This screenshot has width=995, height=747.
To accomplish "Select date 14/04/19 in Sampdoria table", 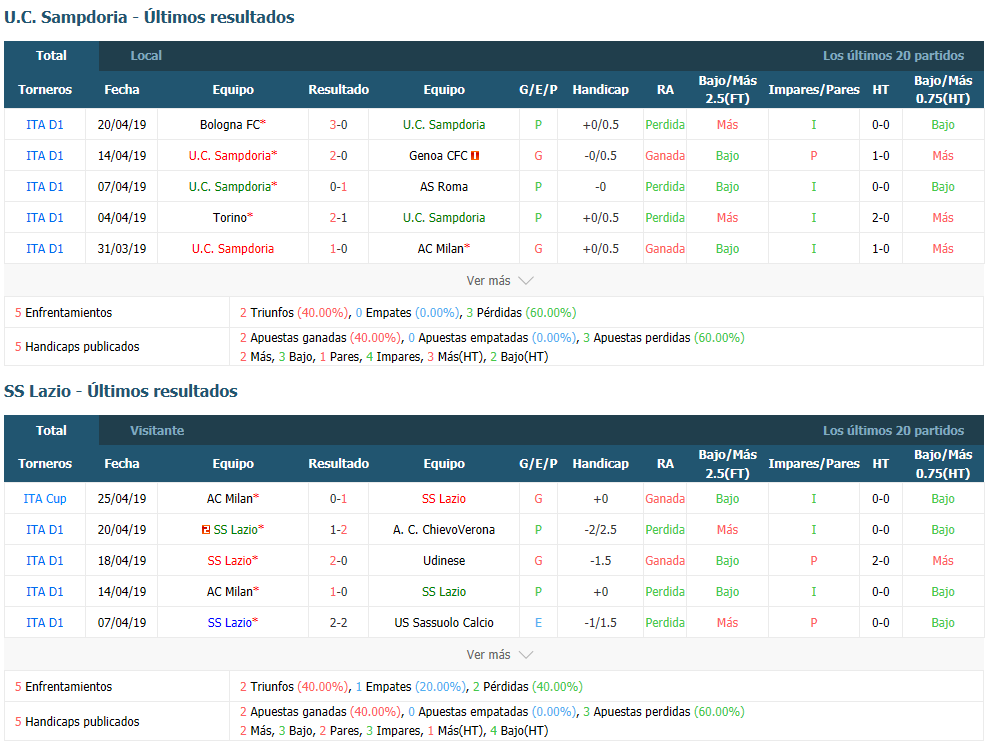I will click(122, 155).
